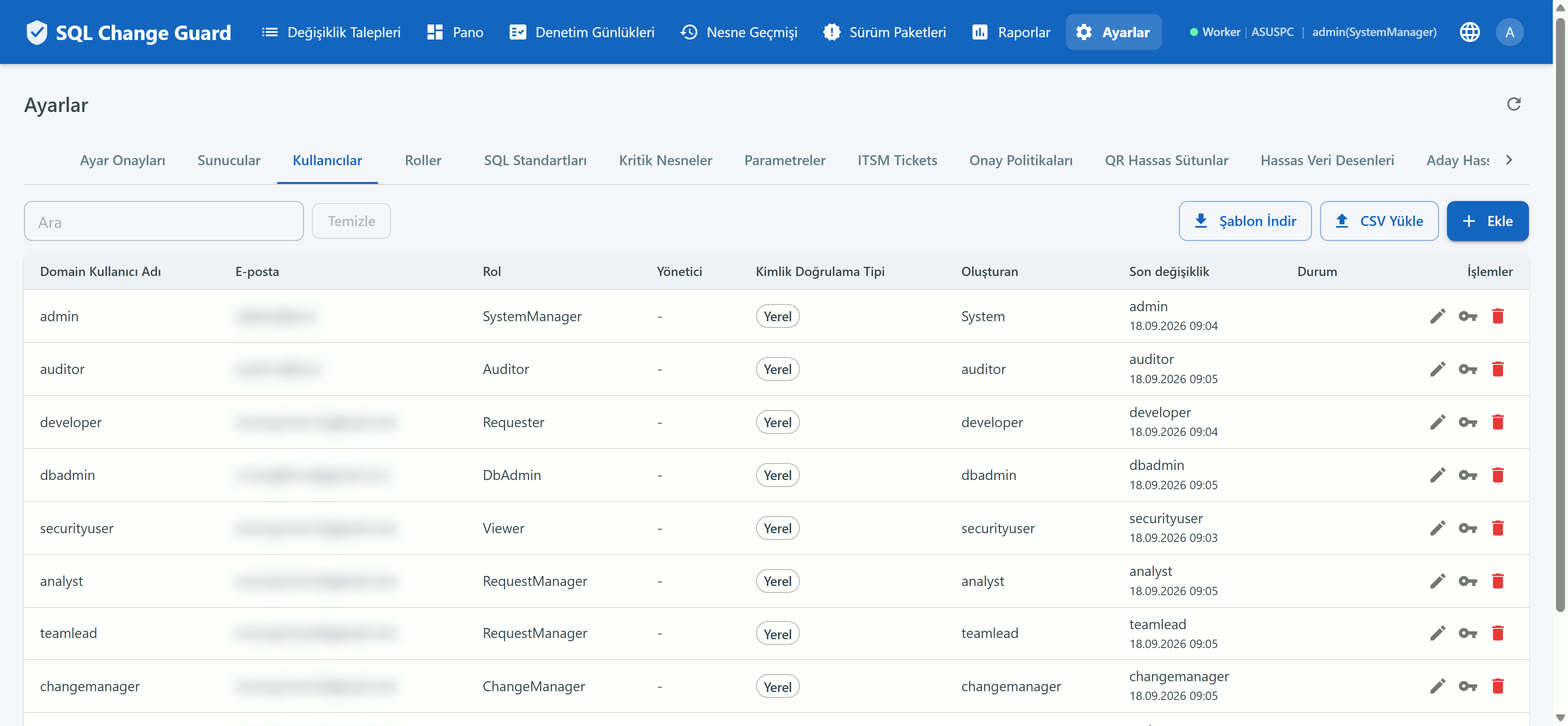Edit the dbadmin user

[x=1438, y=475]
